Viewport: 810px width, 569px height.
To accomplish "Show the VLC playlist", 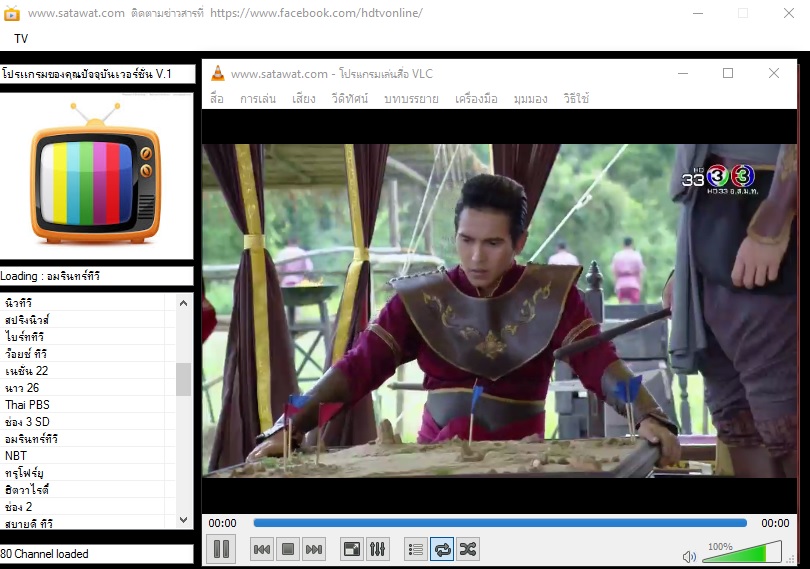I will coord(416,549).
